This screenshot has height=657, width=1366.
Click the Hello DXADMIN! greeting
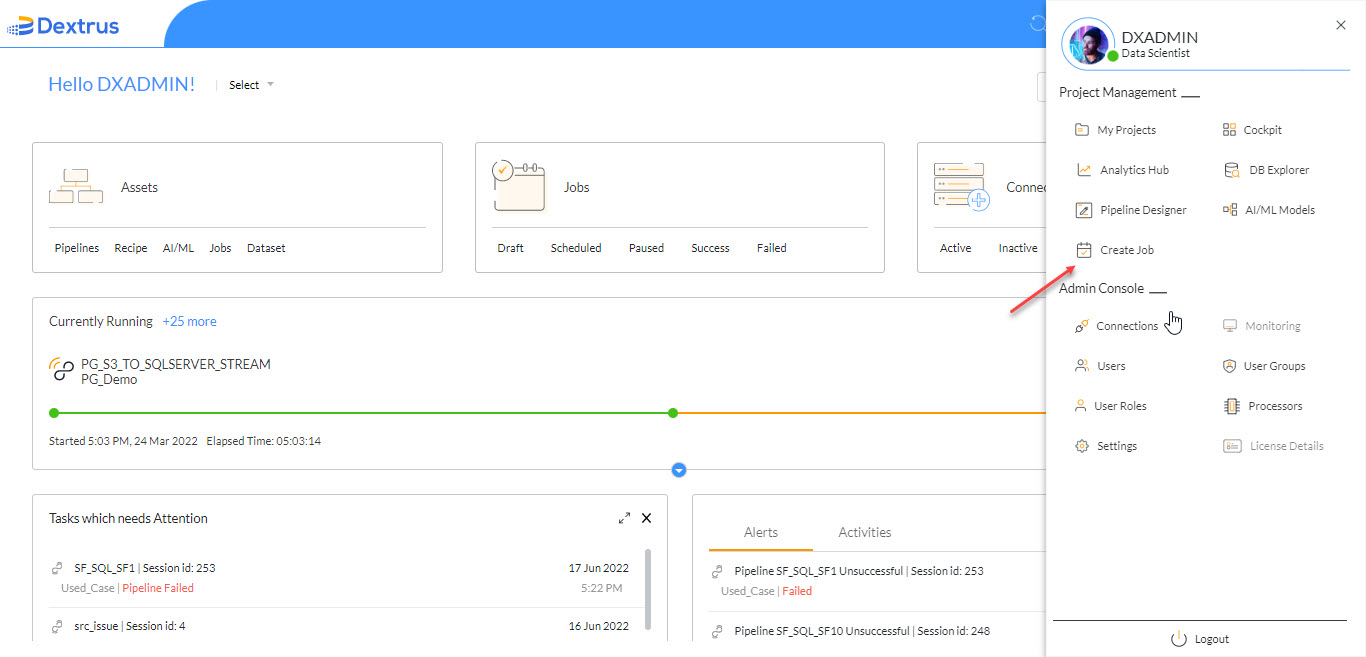pos(122,84)
